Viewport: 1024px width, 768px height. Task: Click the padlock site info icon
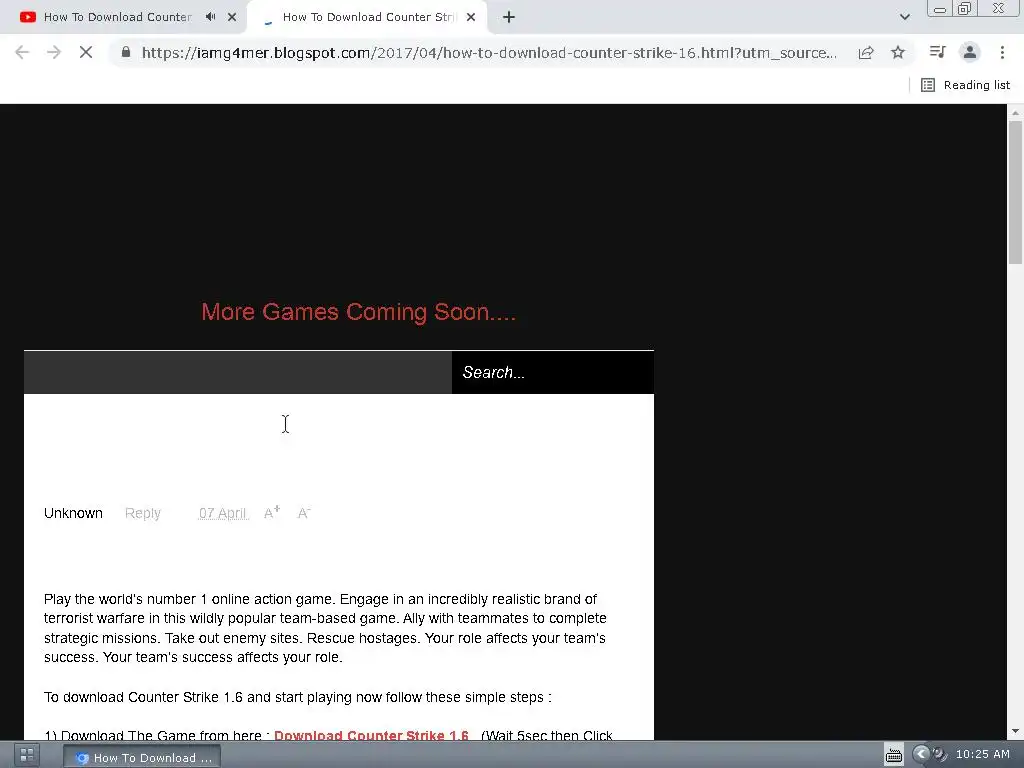[126, 52]
